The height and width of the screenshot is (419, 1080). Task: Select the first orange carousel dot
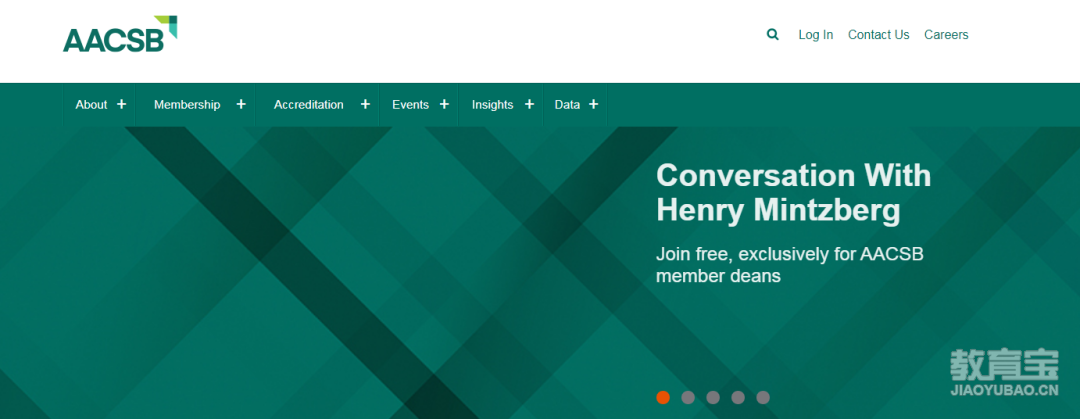tap(663, 397)
